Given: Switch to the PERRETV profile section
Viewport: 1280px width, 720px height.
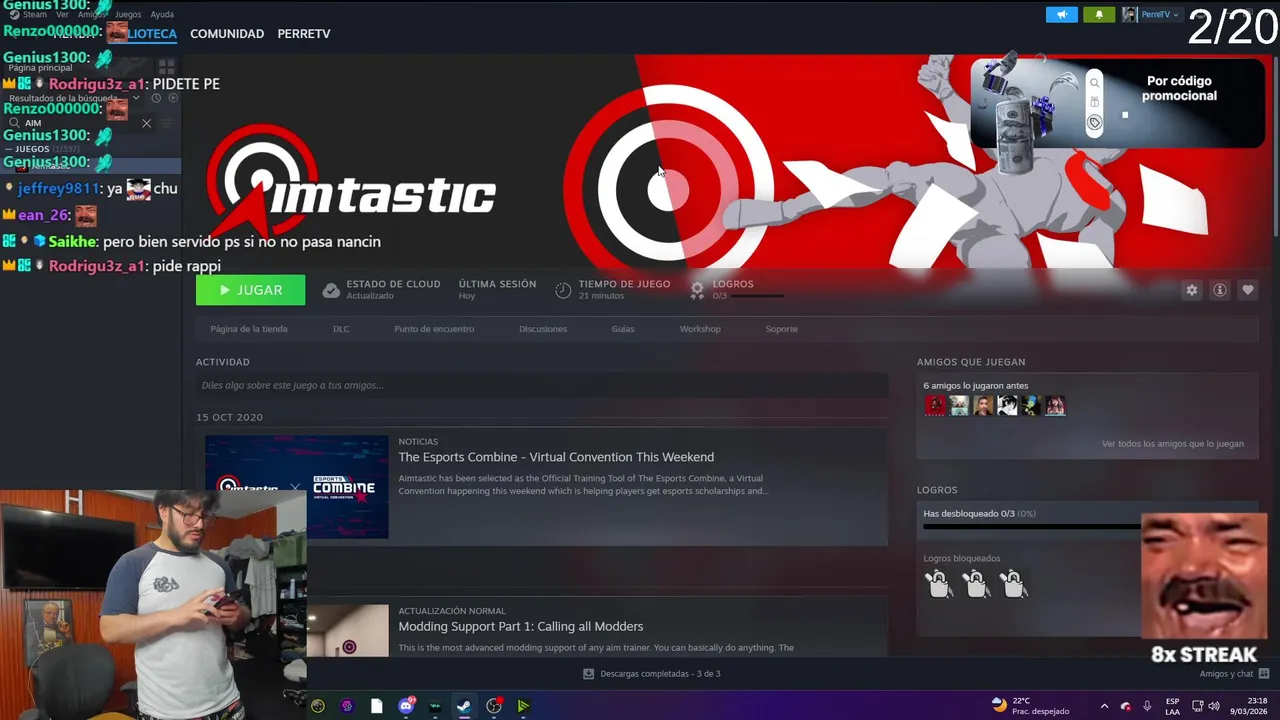Looking at the screenshot, I should tap(304, 33).
